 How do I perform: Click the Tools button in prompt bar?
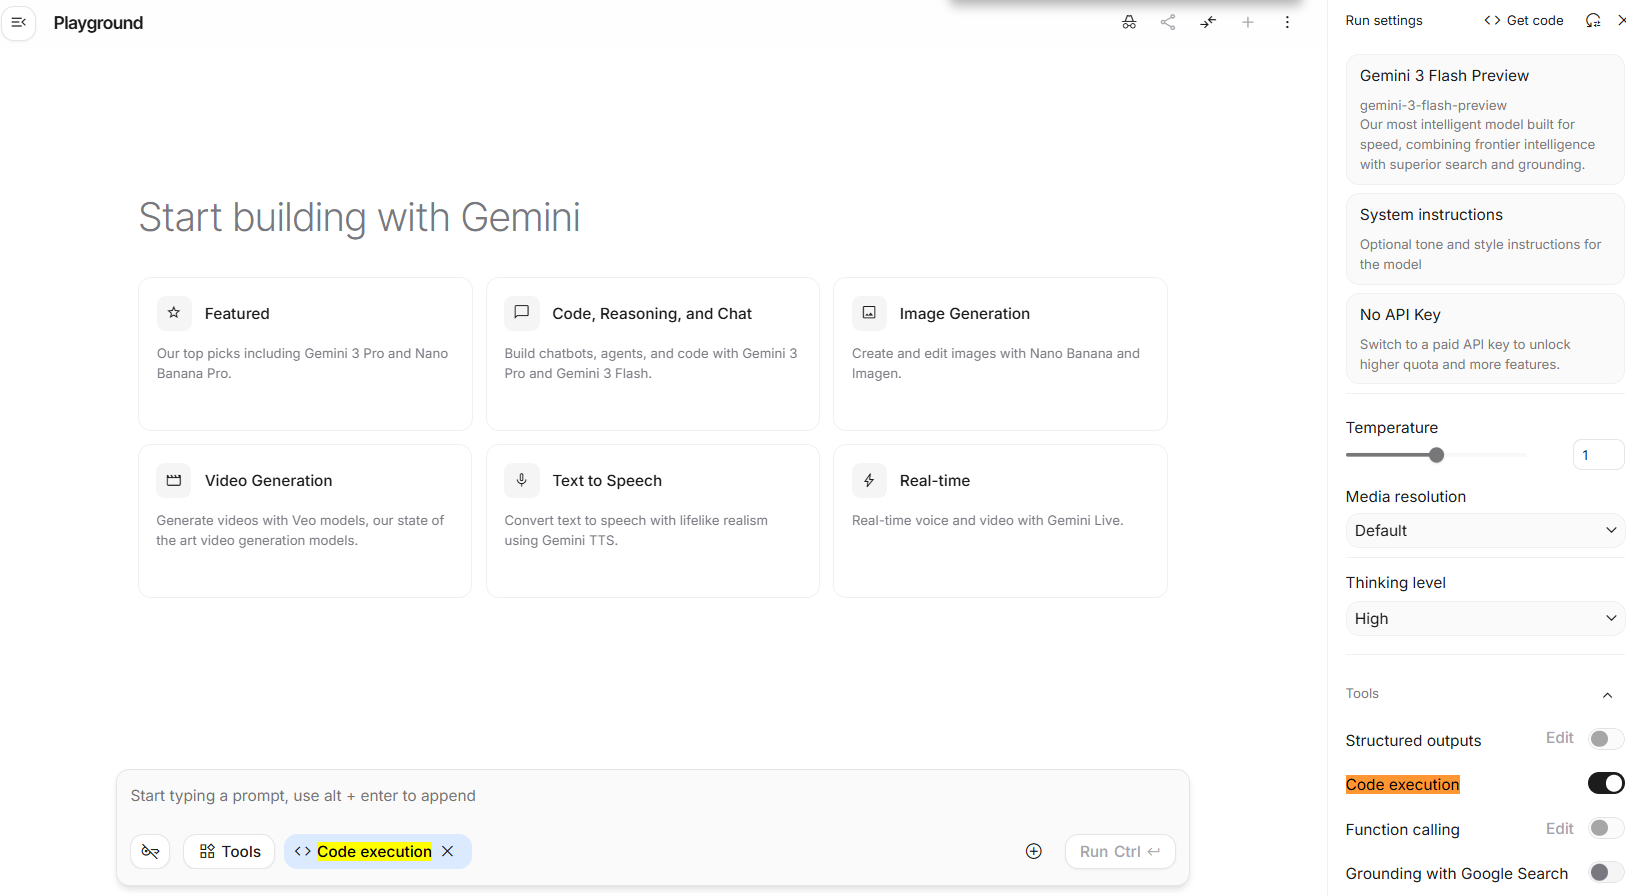pos(229,851)
